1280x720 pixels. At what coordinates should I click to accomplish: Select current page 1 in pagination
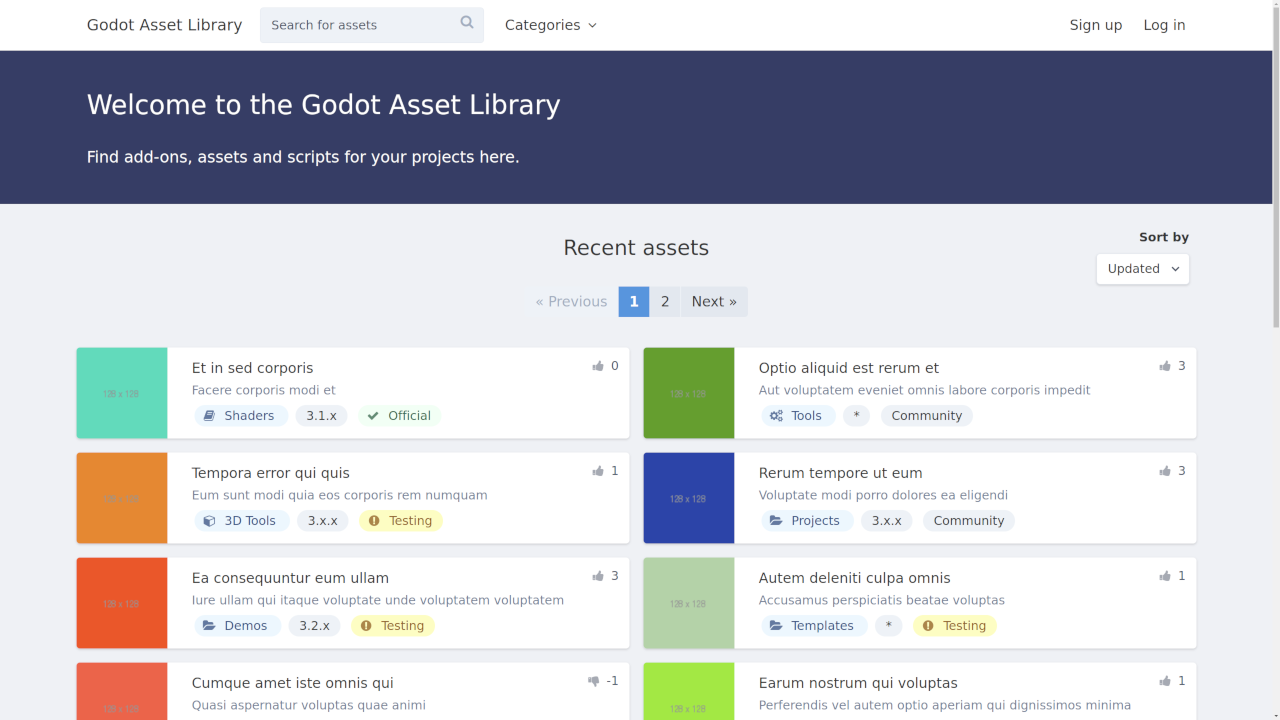coord(634,302)
